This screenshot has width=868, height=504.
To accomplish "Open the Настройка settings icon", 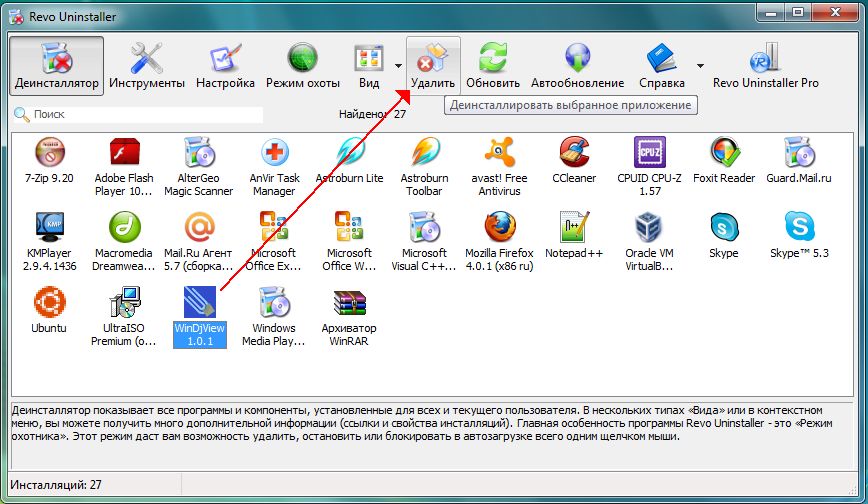I will 225,66.
